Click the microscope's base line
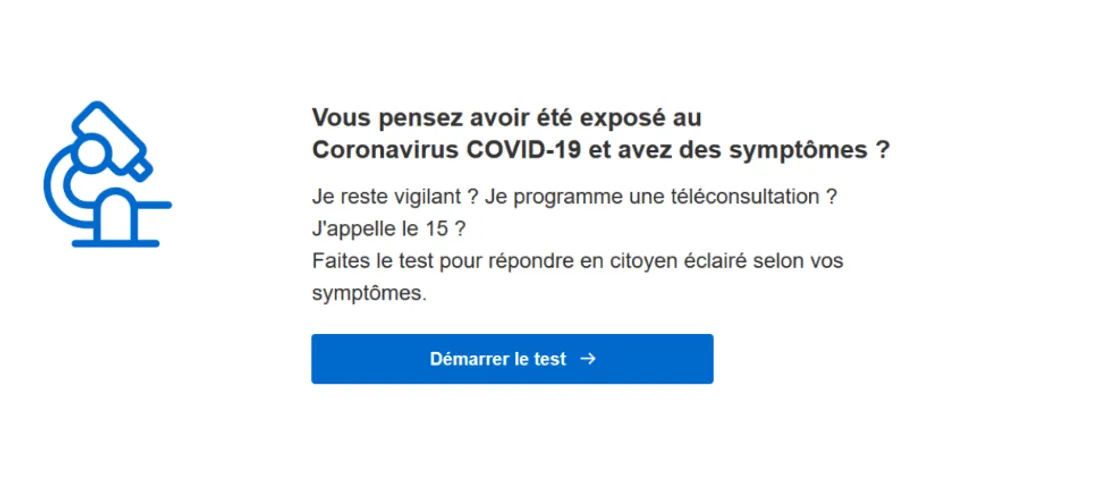 [x=116, y=243]
